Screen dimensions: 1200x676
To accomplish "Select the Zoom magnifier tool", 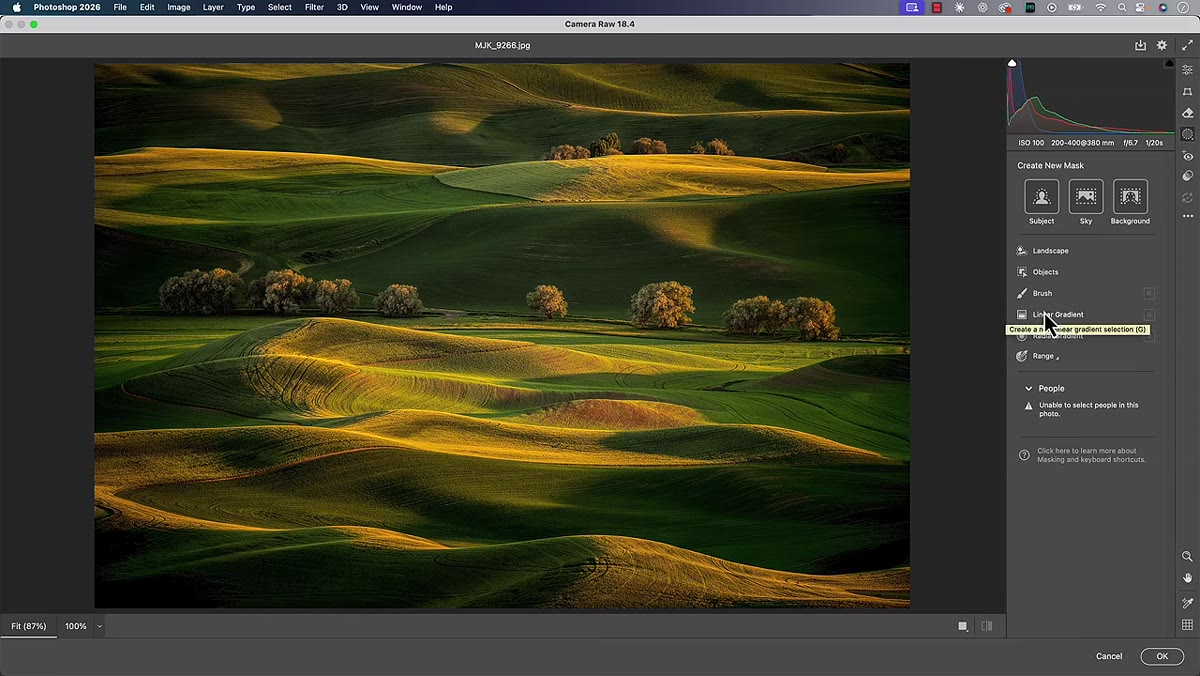I will tap(1187, 556).
